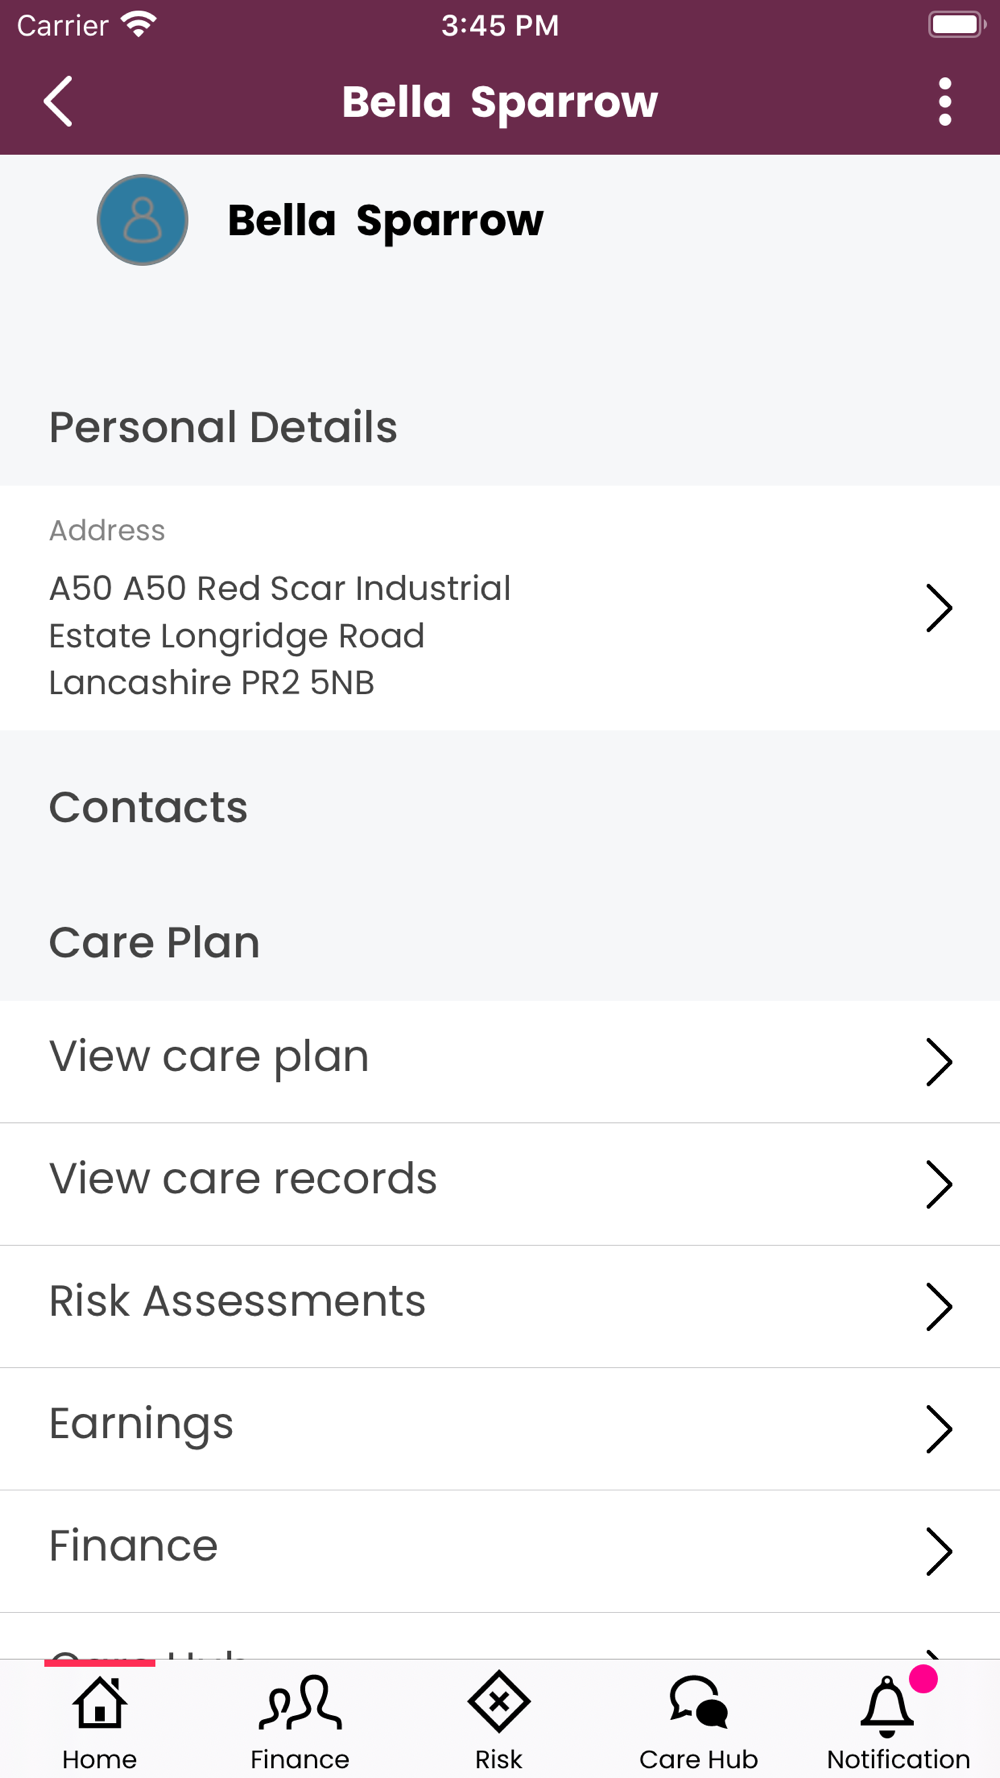Tap the Home house icon
This screenshot has width=1000, height=1778.
pos(100,1702)
